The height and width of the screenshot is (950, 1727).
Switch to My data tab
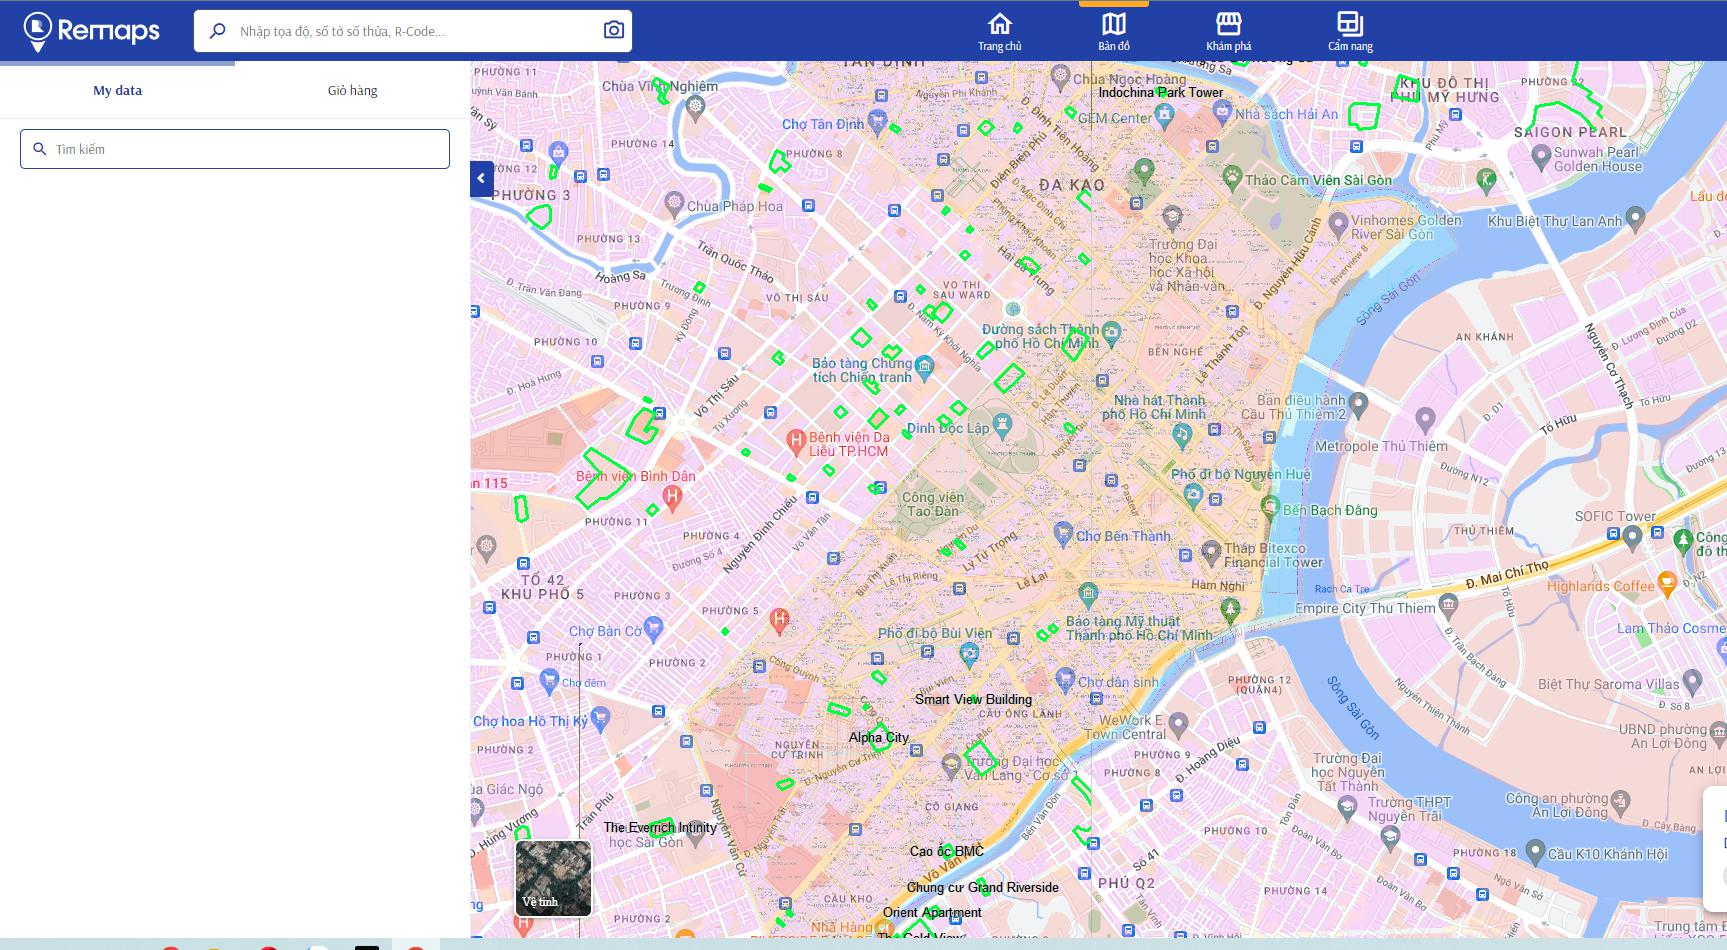click(117, 90)
